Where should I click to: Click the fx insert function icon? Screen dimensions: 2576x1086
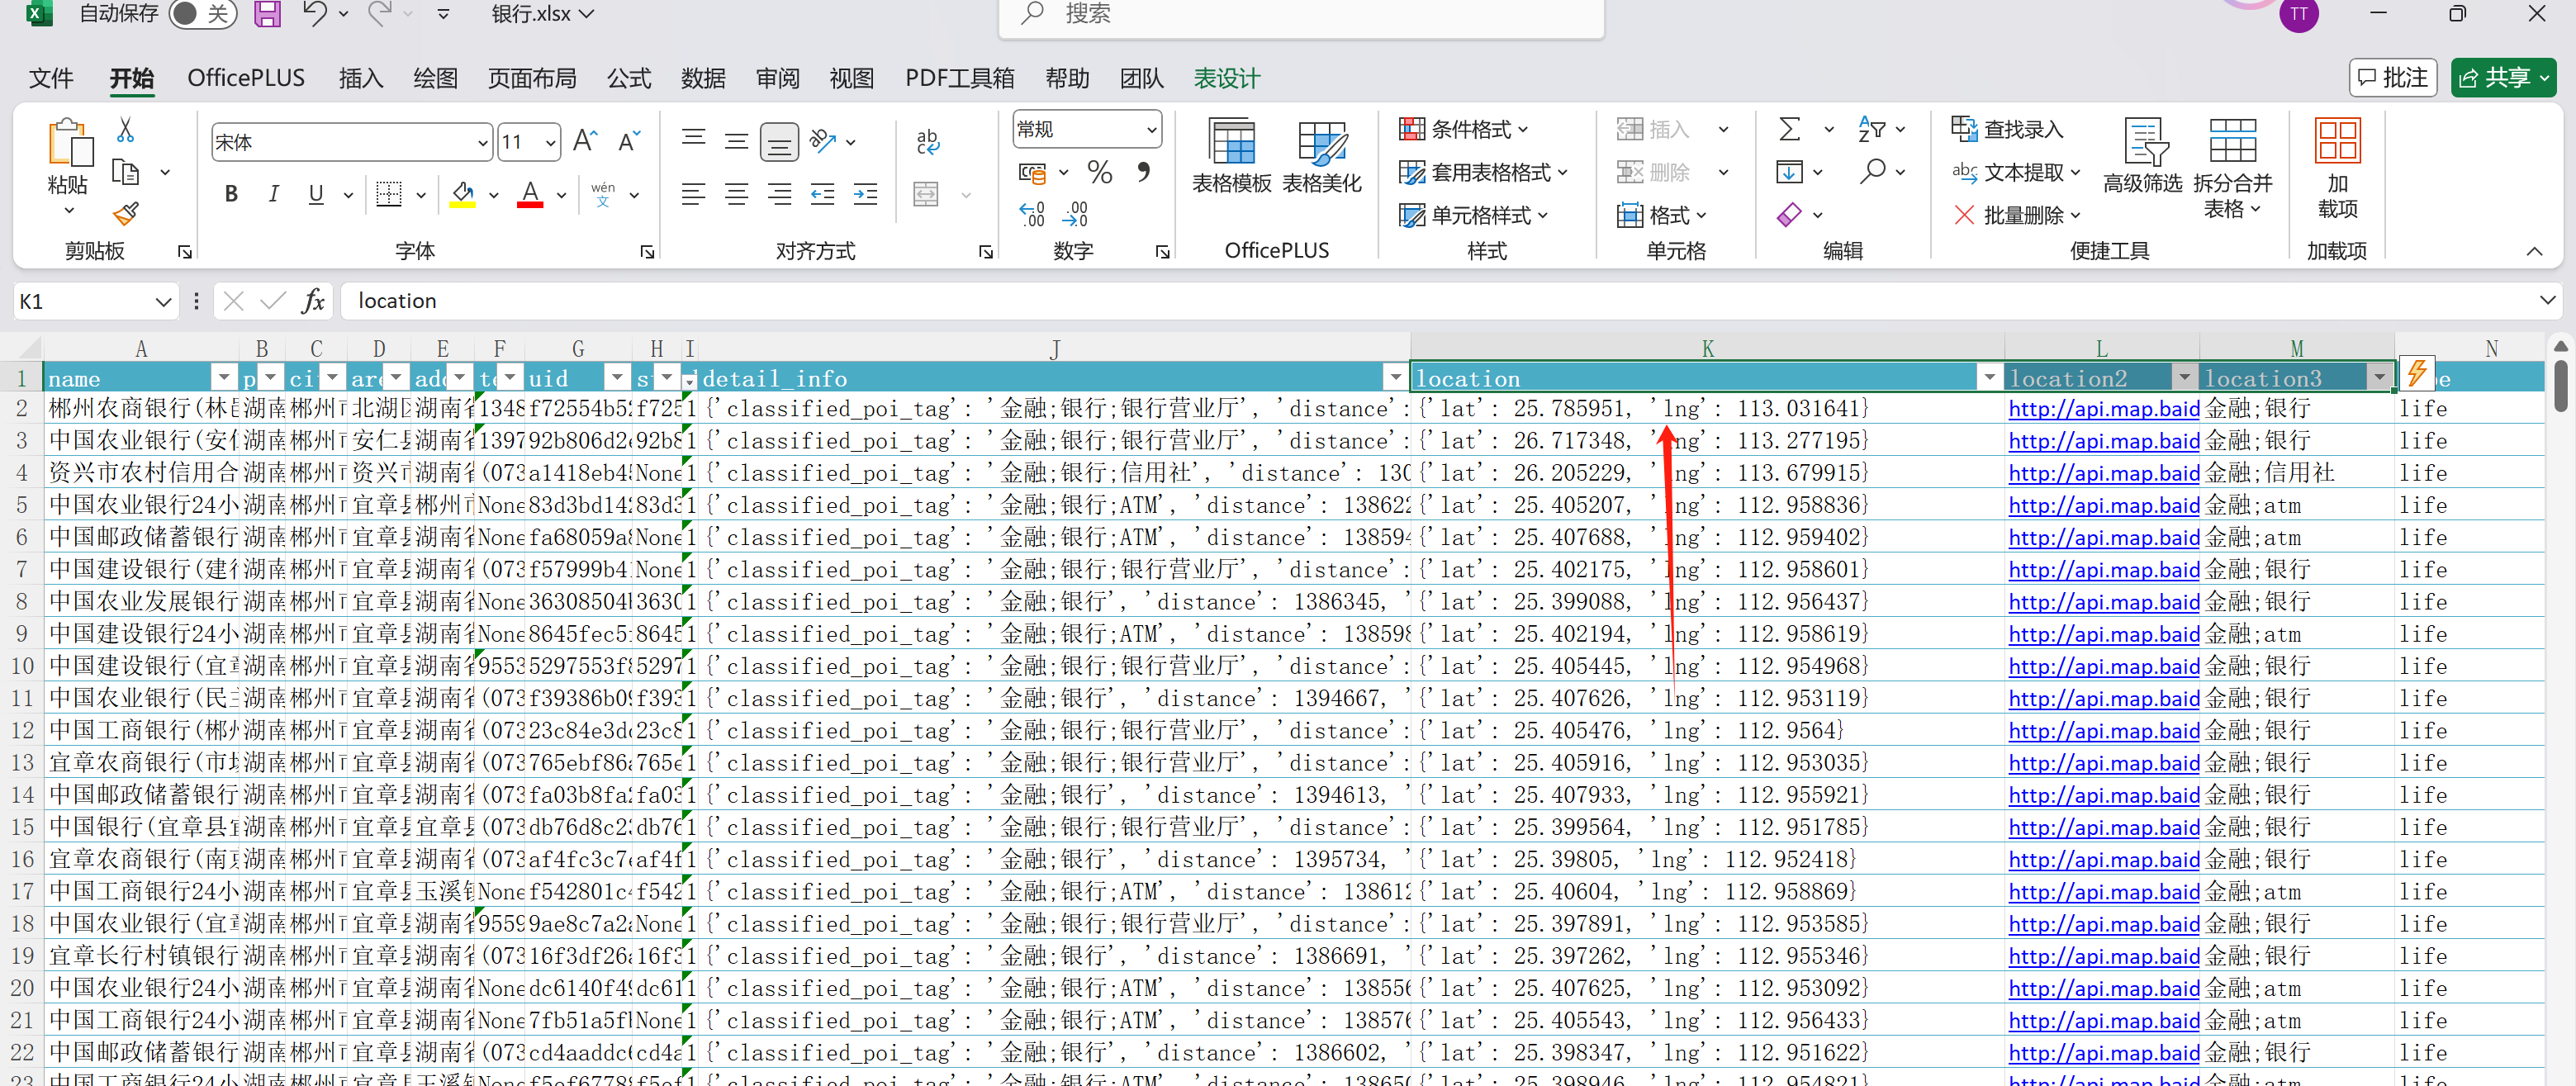pyautogui.click(x=313, y=301)
